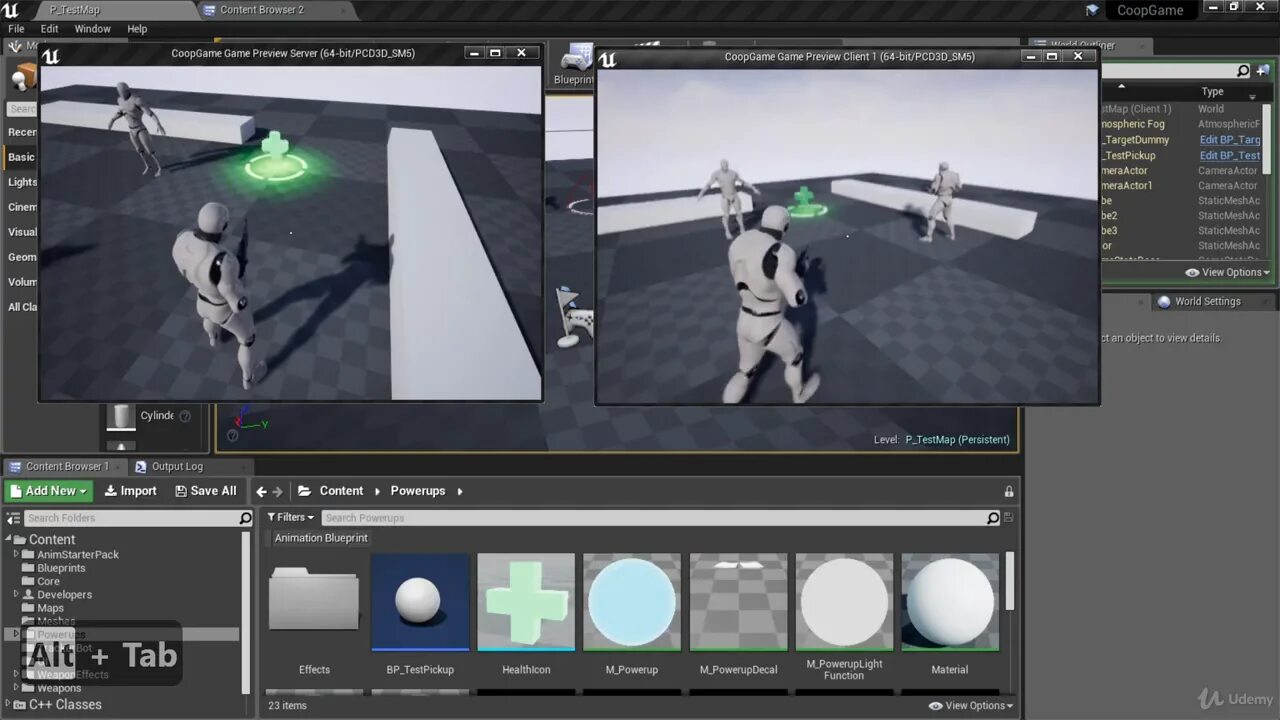
Task: Click the magnifier icon in Search Powerups
Action: 993,518
